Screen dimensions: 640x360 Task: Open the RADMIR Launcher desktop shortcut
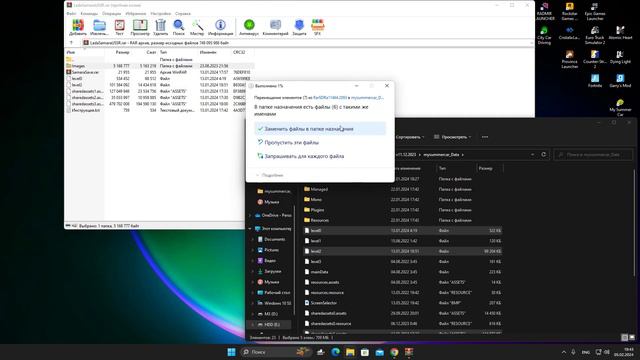coord(545,11)
